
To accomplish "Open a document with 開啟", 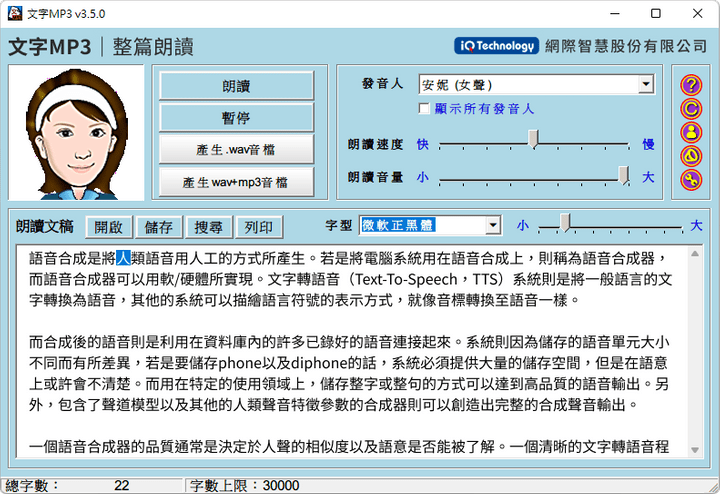I will [x=109, y=227].
